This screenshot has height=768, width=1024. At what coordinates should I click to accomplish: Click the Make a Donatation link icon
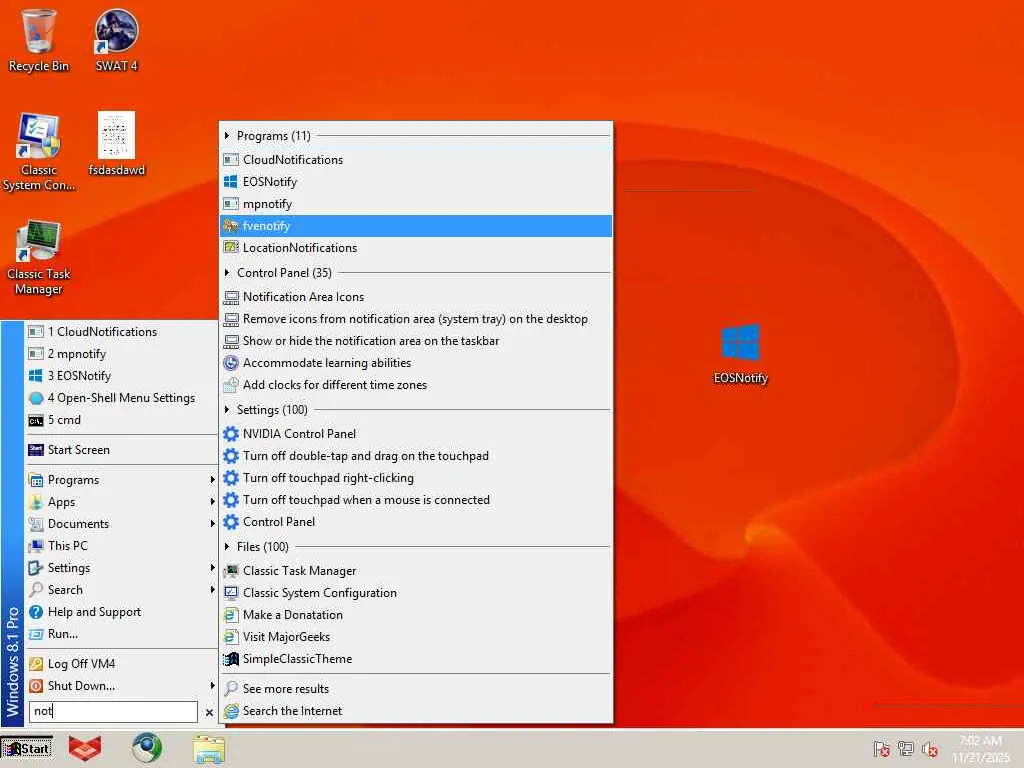tap(231, 615)
